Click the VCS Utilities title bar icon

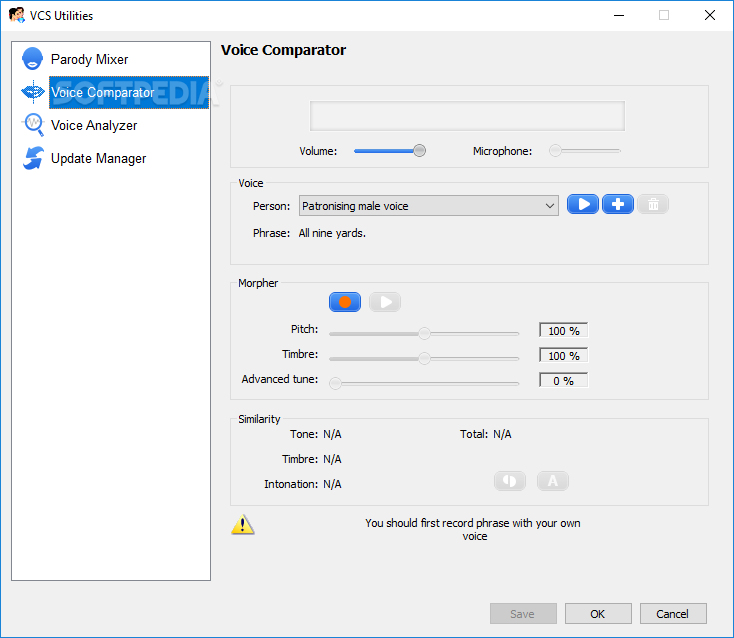[16, 15]
